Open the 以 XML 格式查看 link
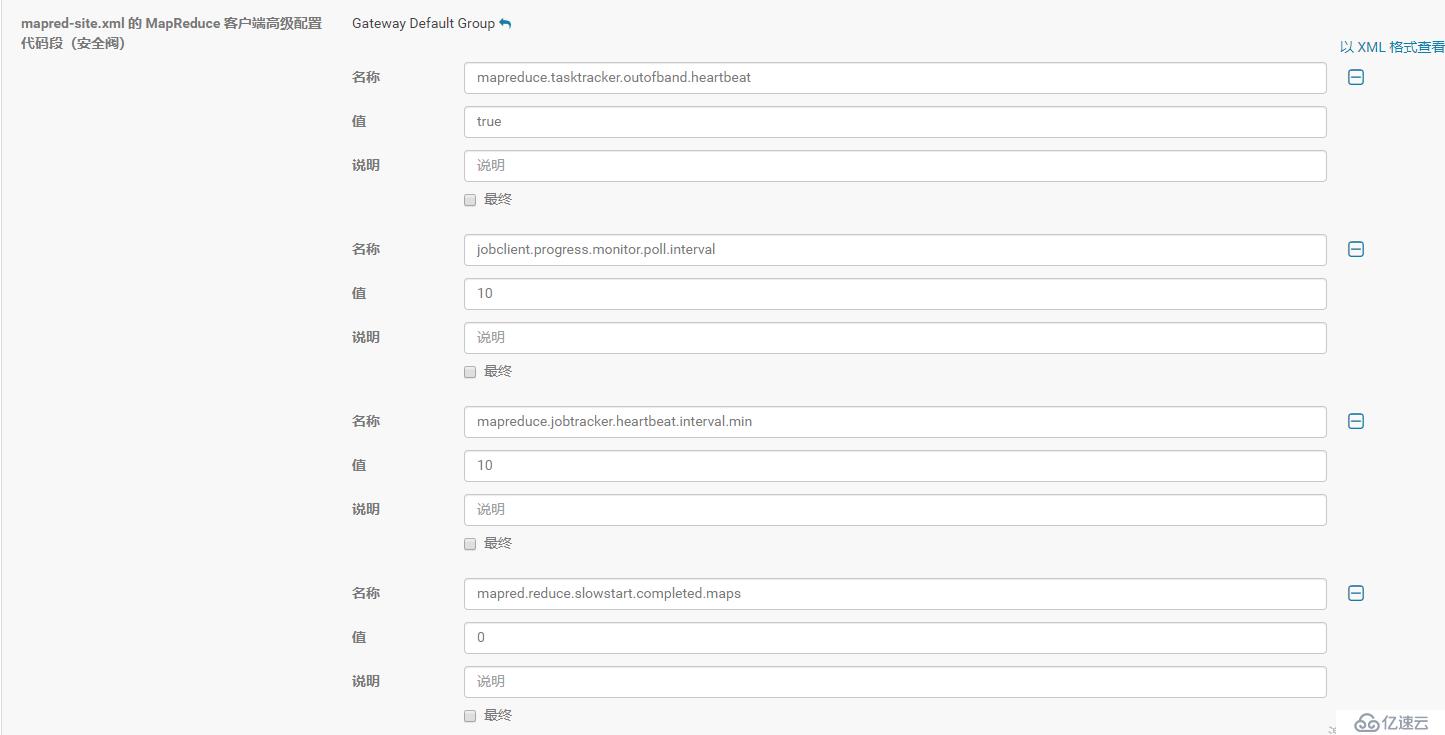 tap(1392, 47)
